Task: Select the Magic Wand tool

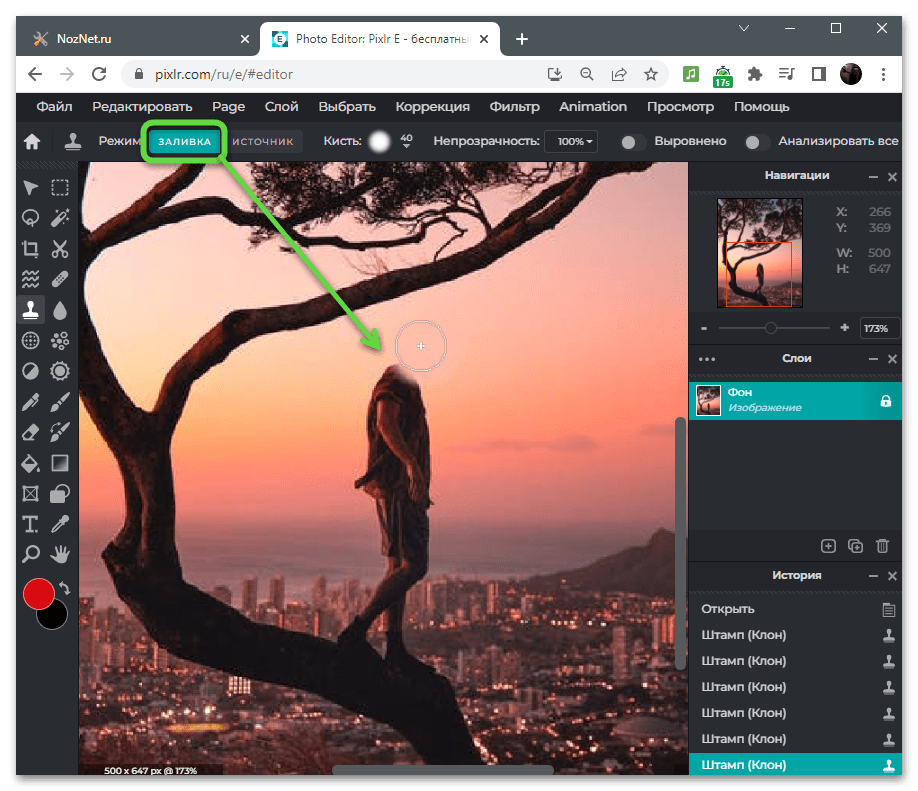Action: point(60,217)
